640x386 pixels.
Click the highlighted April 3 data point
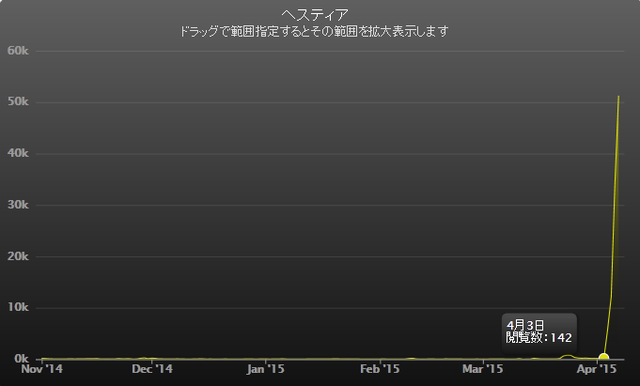click(604, 358)
